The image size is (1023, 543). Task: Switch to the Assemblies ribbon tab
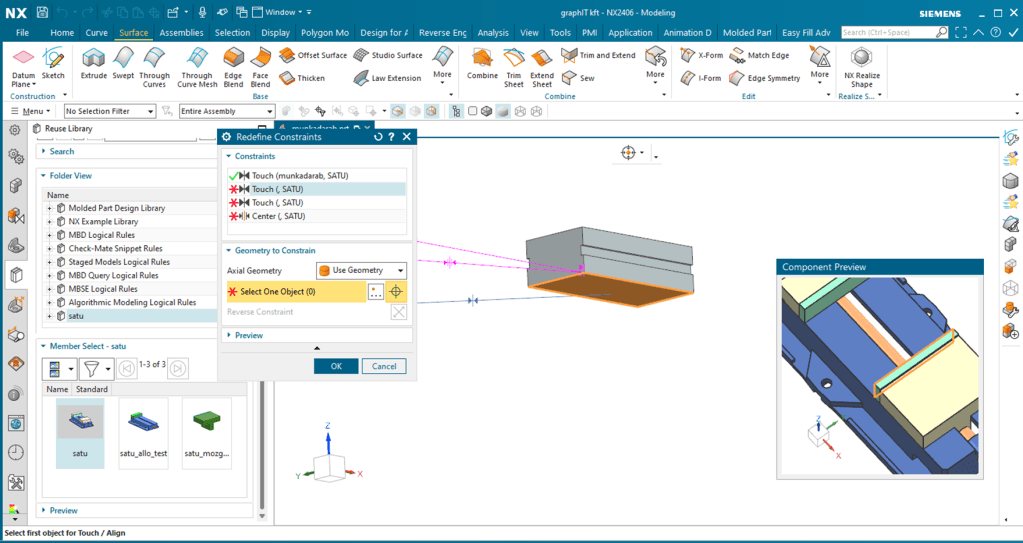181,33
